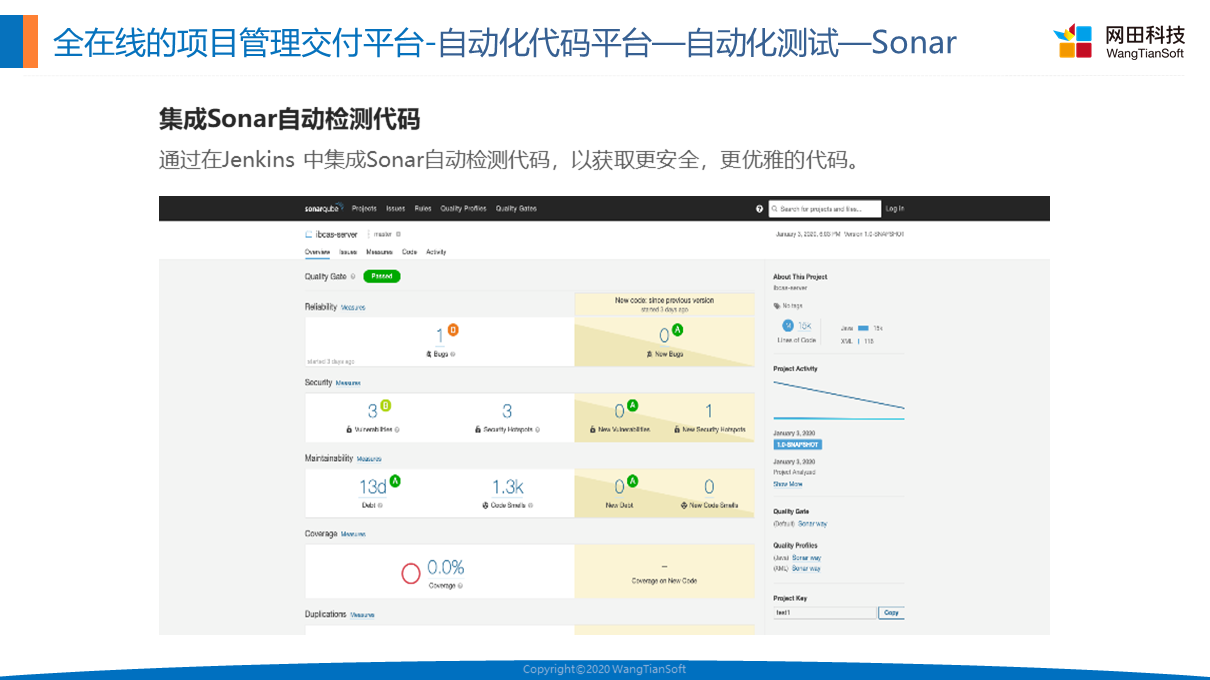The image size is (1210, 680).
Task: Click the green Passed quality gate badge
Action: tap(382, 276)
